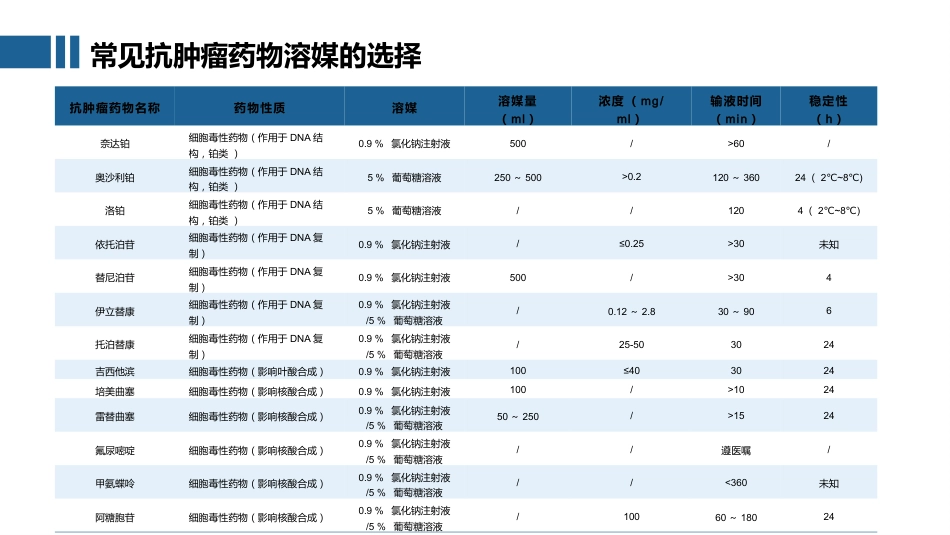This screenshot has width=950, height=535.
Task: Click infusion time >60
Action: pos(736,144)
